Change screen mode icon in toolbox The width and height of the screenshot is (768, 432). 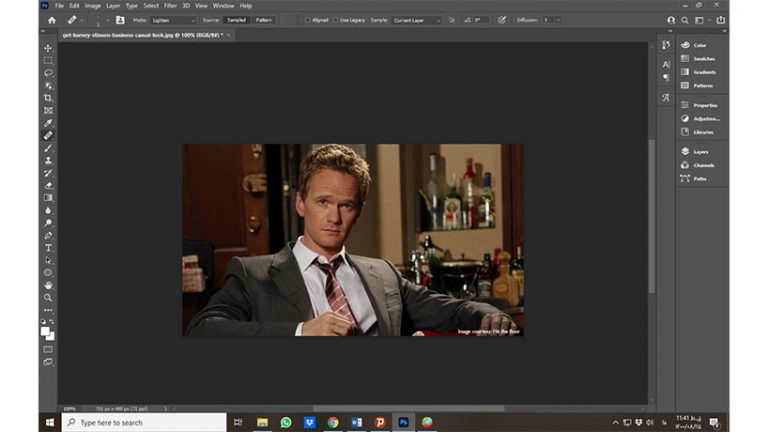click(x=48, y=362)
